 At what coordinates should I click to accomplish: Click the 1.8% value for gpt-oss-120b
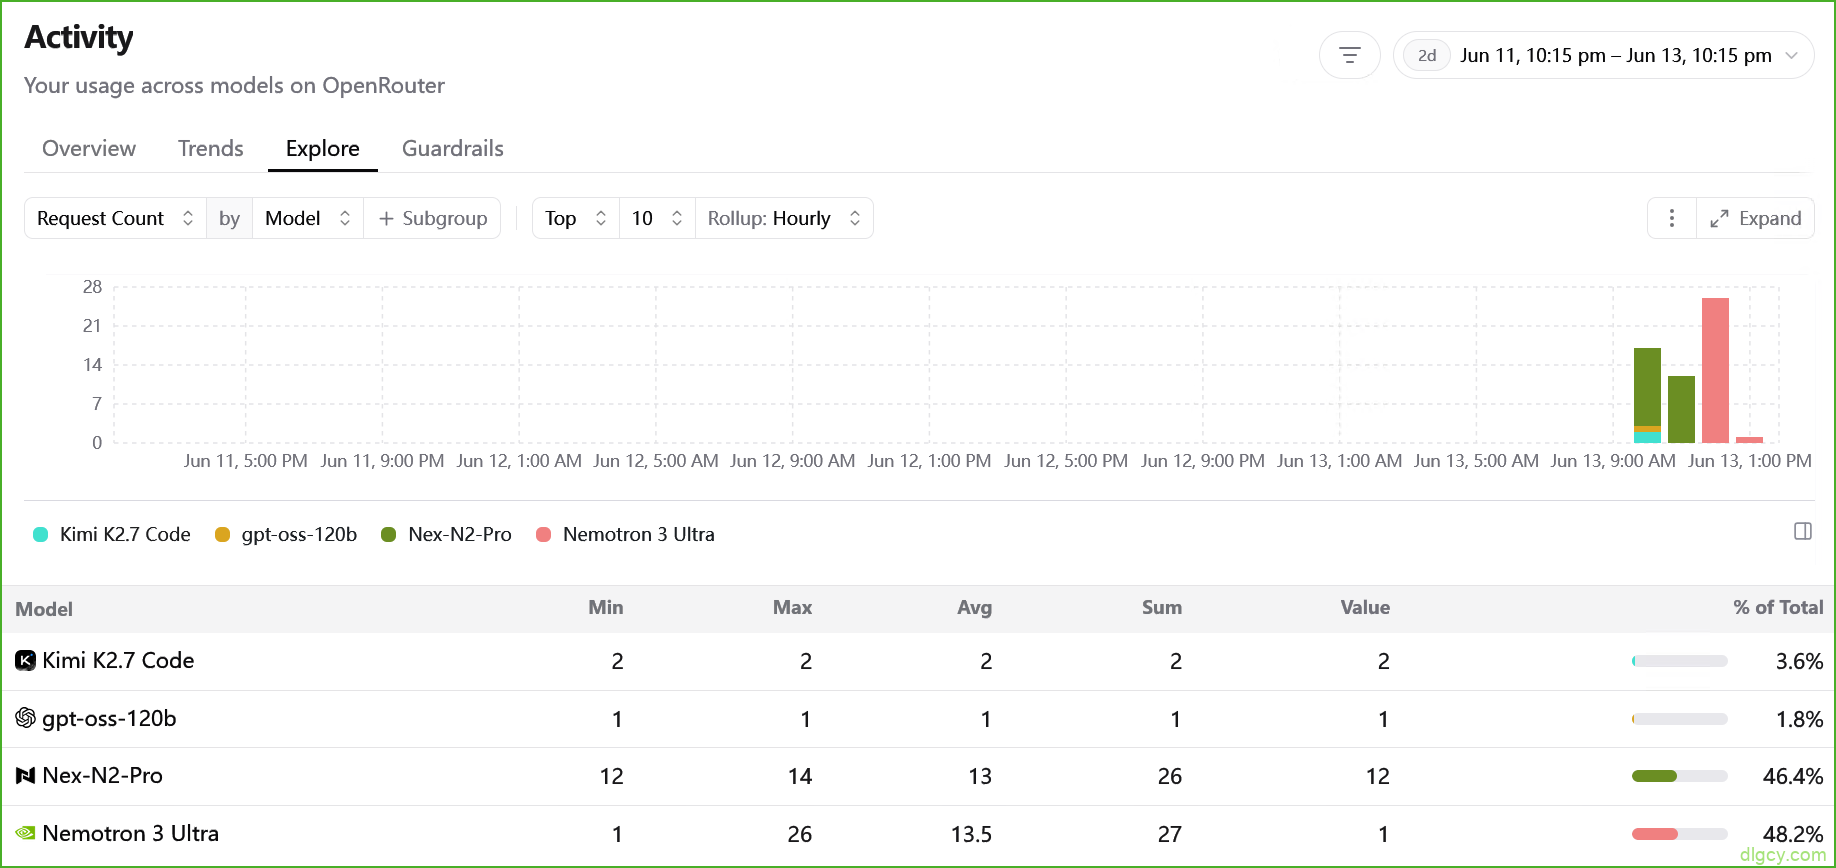pos(1799,719)
